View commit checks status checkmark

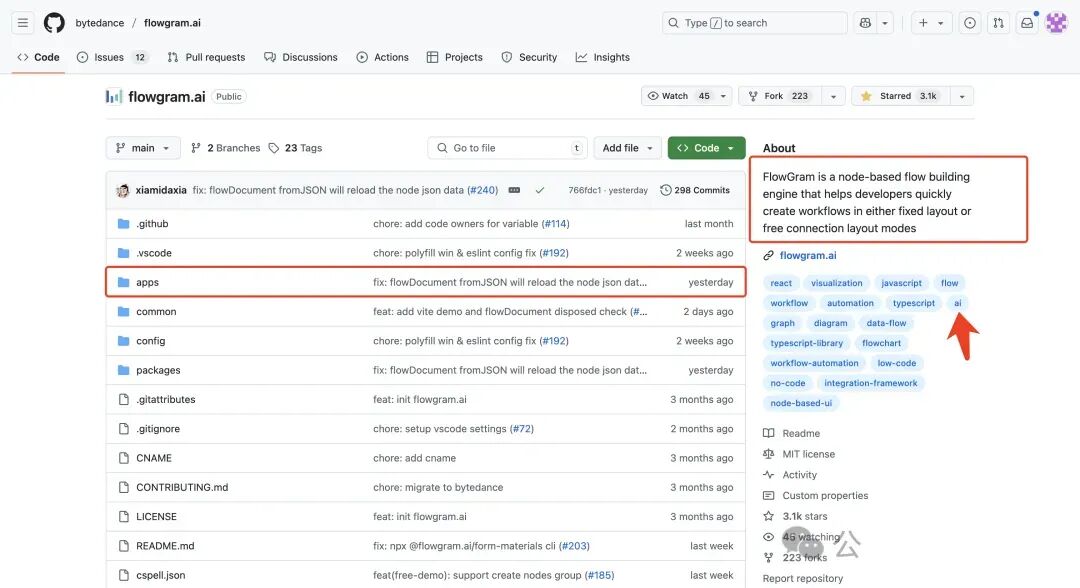click(x=540, y=190)
